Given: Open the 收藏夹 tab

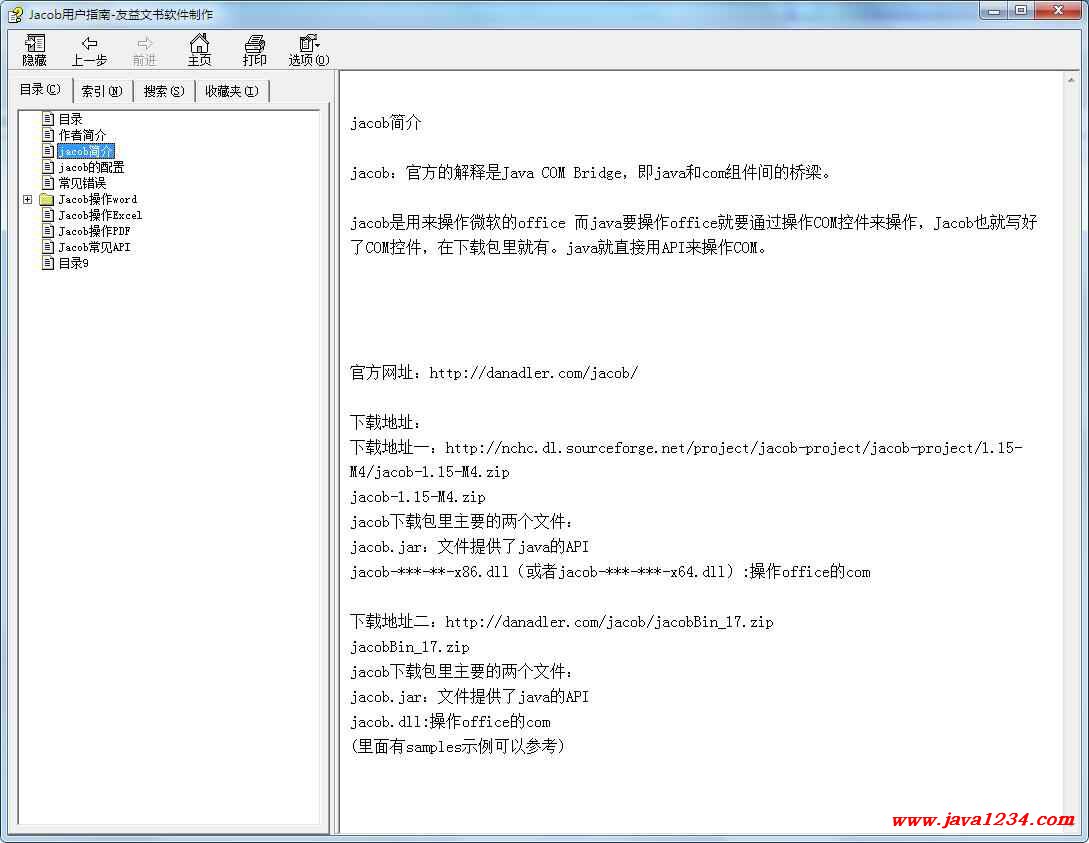Looking at the screenshot, I should click(232, 91).
